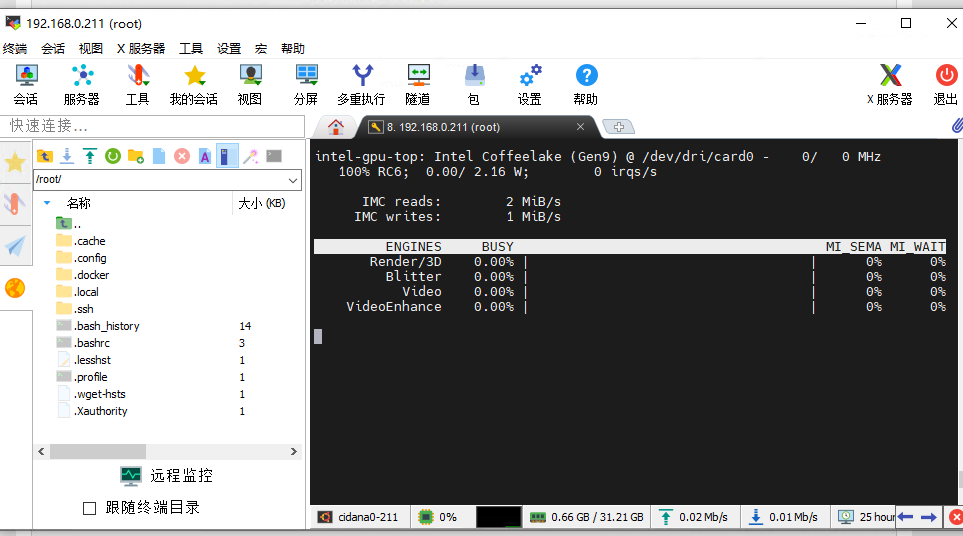Viewport: 963px width, 536px height.
Task: Open the 隧道 tunneling toolbar tool
Action: 418,84
